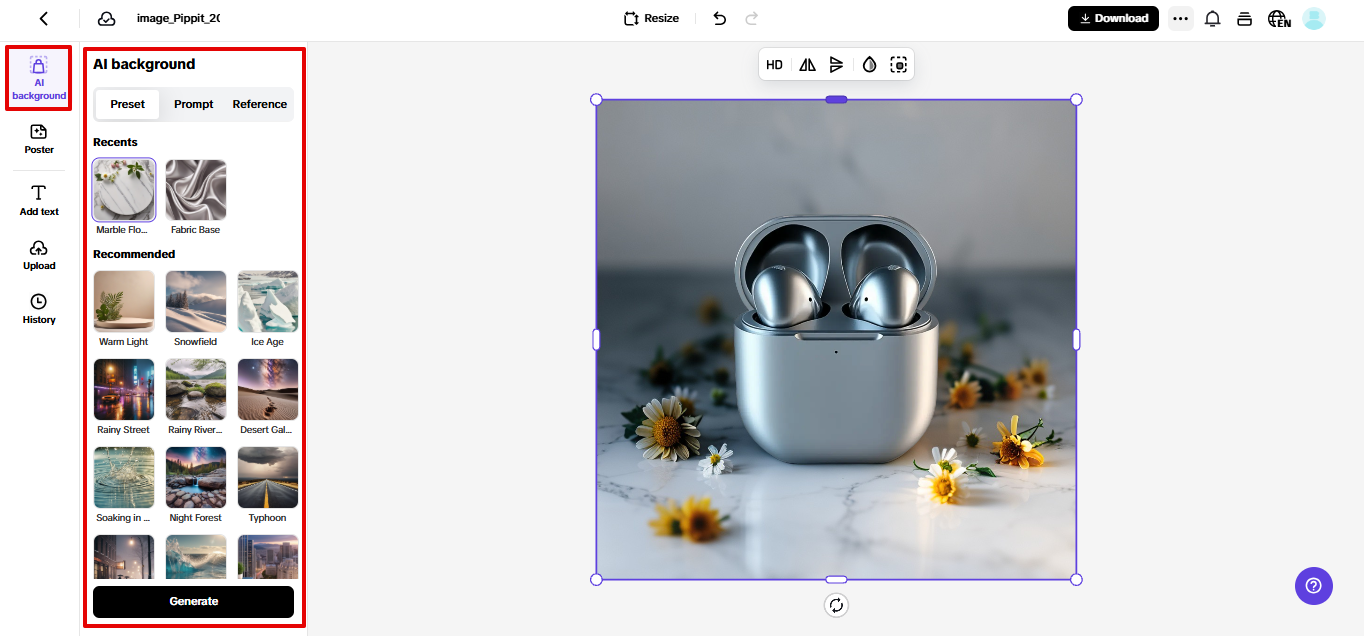Open the Add text panel
1364x636 pixels.
pos(38,198)
